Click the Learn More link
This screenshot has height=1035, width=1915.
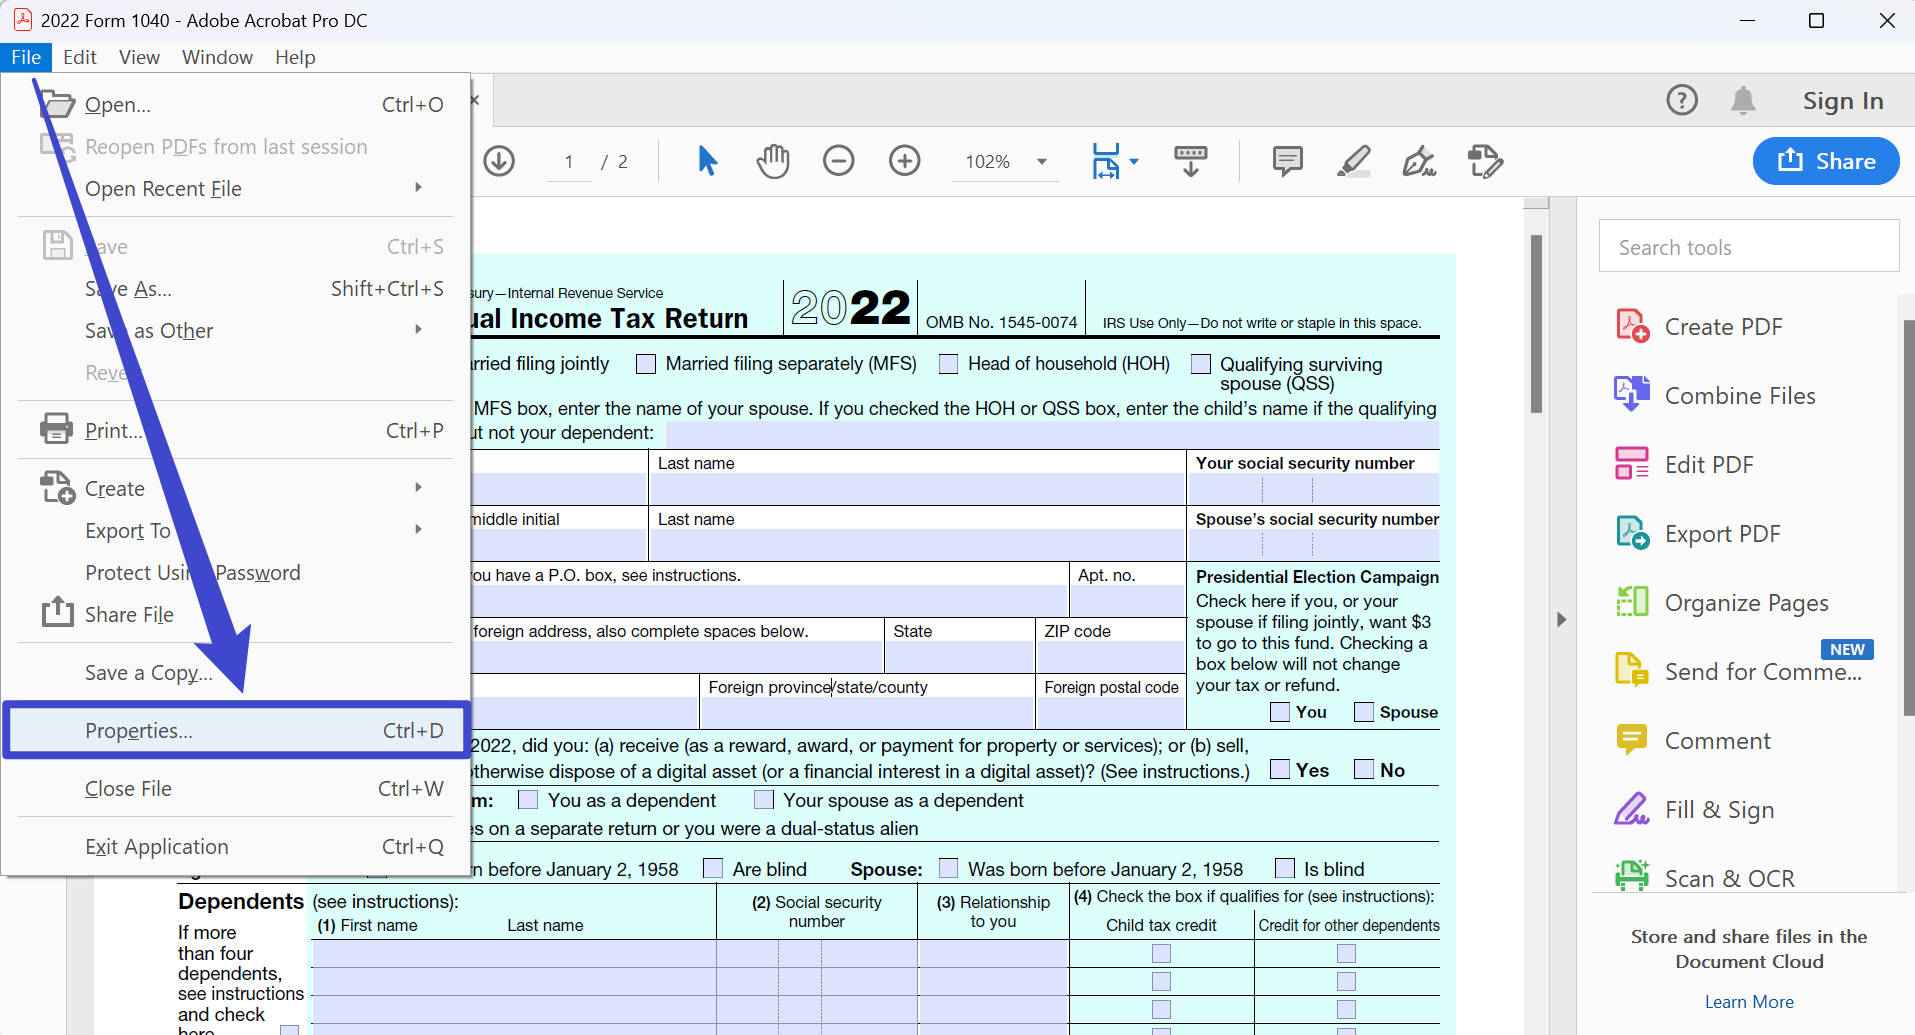[x=1748, y=1001]
